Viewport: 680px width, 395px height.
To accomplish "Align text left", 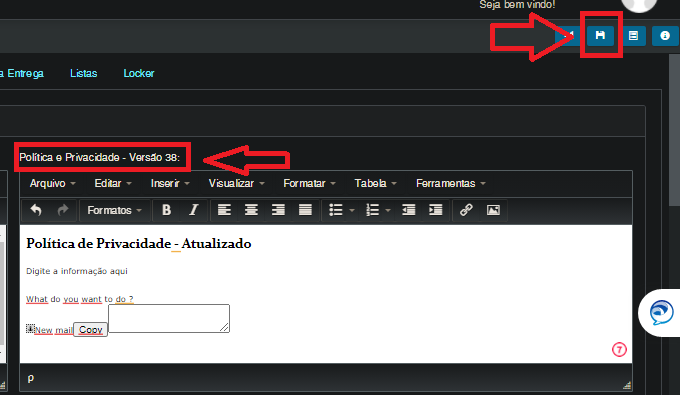I will point(224,210).
